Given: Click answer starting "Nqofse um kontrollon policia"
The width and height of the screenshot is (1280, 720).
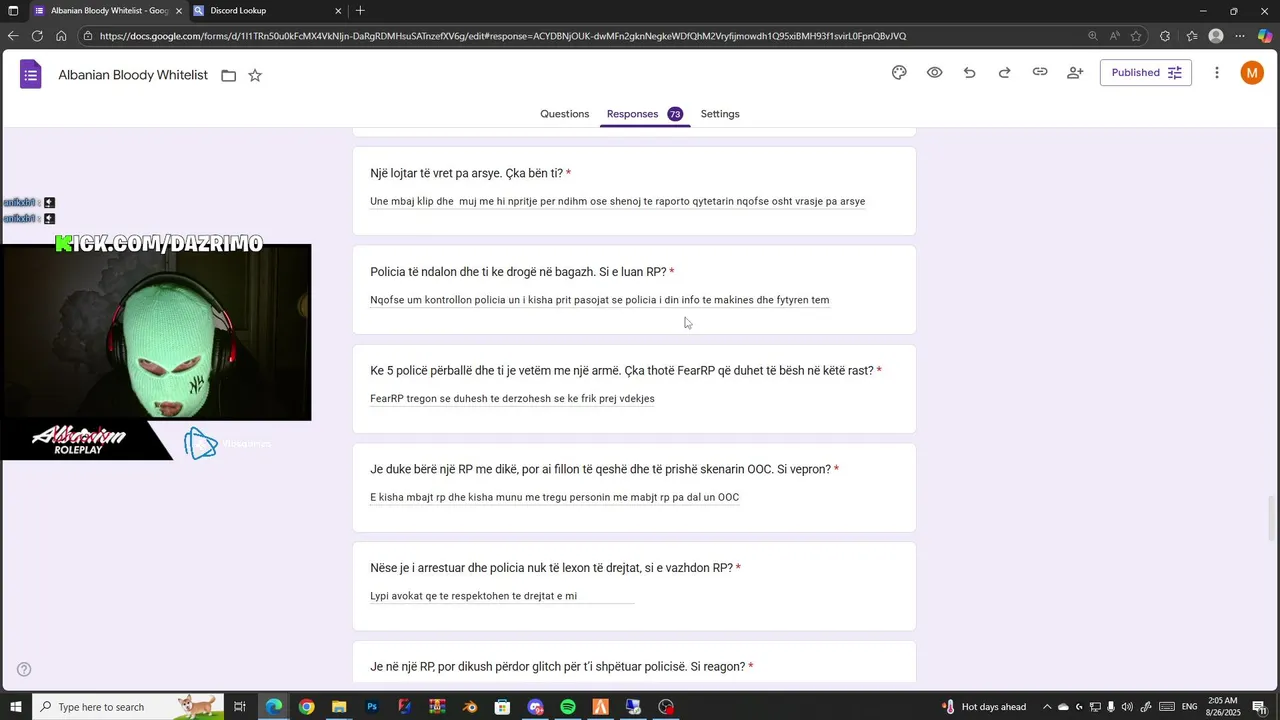Looking at the screenshot, I should click(600, 300).
